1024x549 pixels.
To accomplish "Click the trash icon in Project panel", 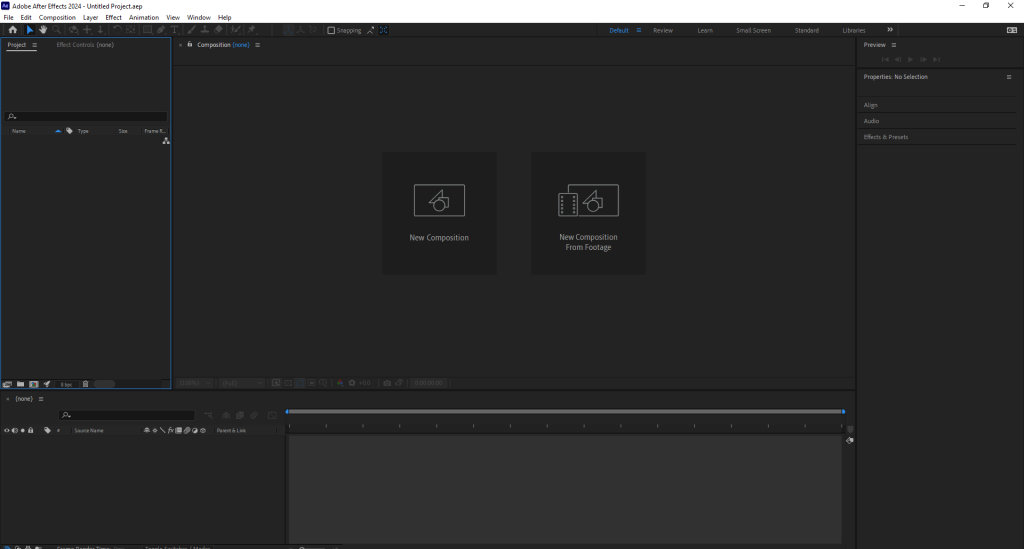I will click(85, 384).
